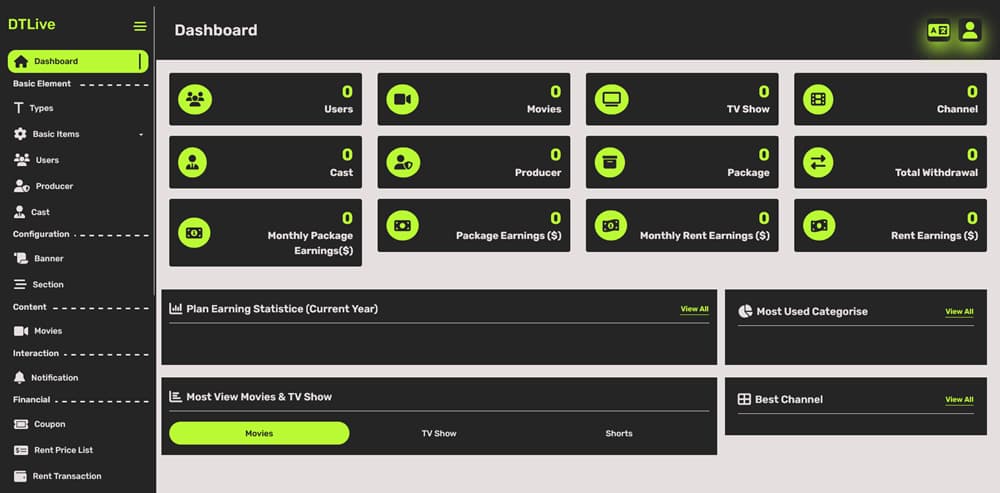Click the Channel film reel icon
The image size is (1000, 493).
(818, 99)
